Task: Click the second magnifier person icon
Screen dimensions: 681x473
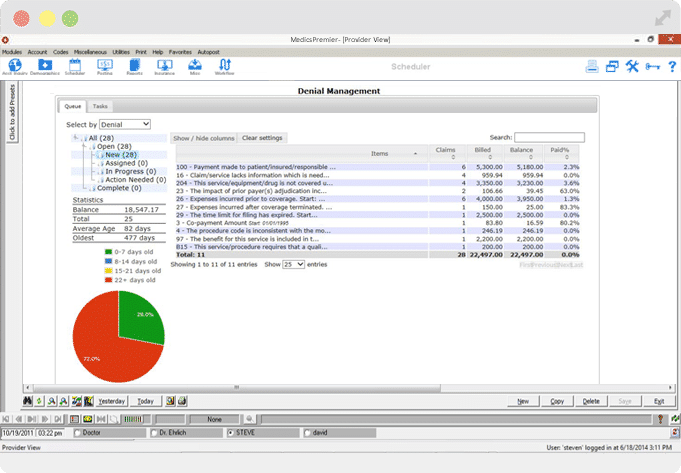Action: click(x=63, y=401)
